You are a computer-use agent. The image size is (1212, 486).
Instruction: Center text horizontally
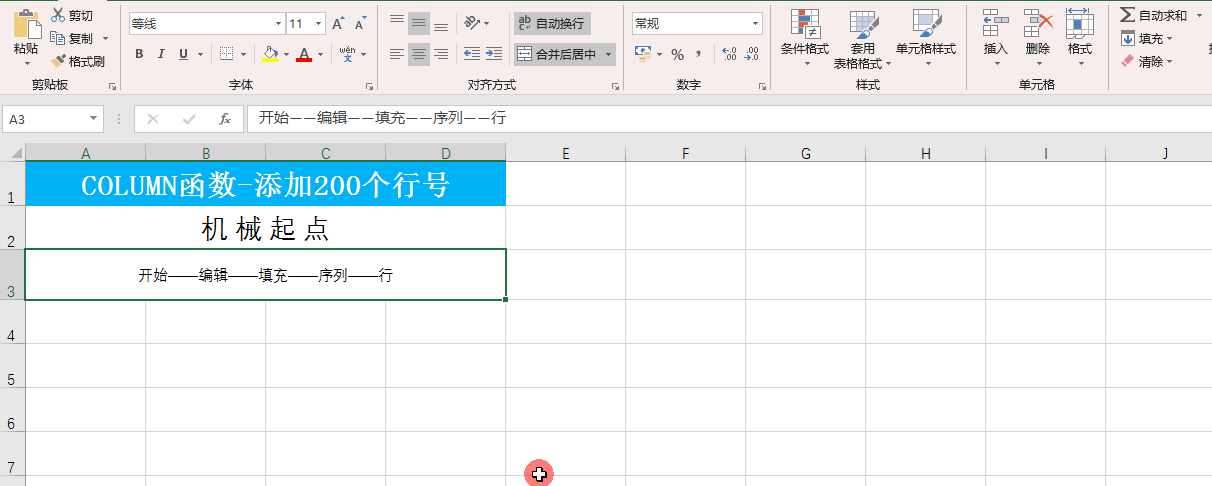click(x=419, y=54)
